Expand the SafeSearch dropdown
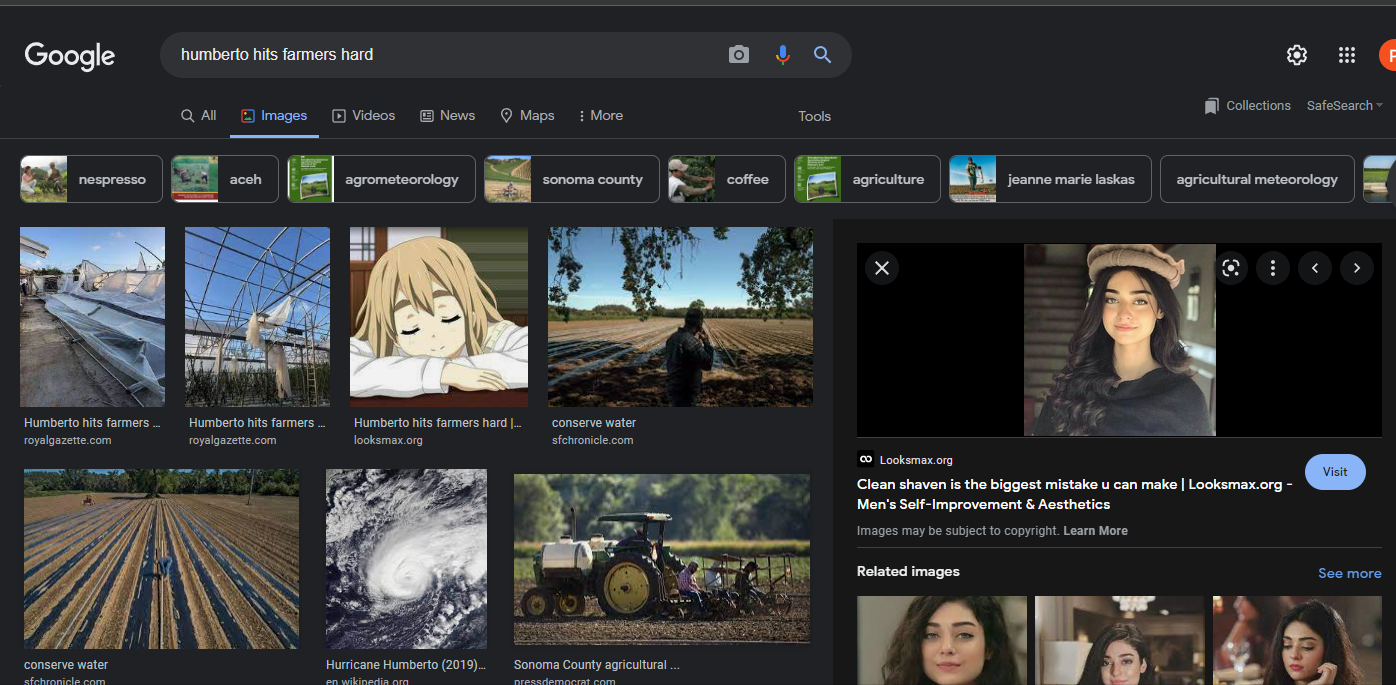Viewport: 1396px width, 685px height. point(1344,106)
